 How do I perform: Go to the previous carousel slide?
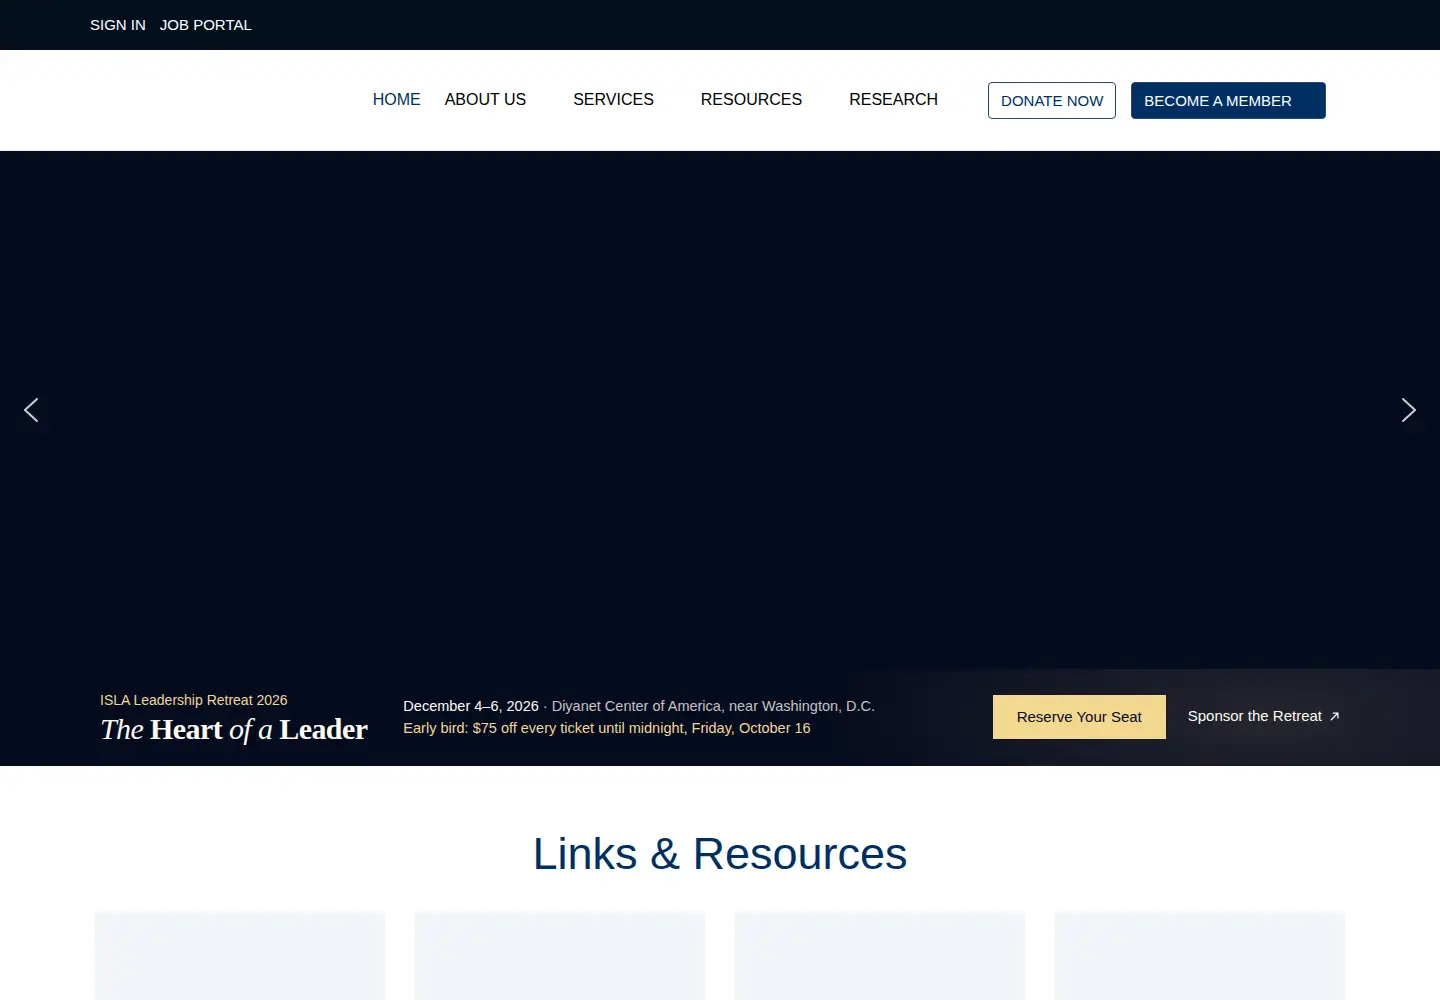click(x=31, y=410)
